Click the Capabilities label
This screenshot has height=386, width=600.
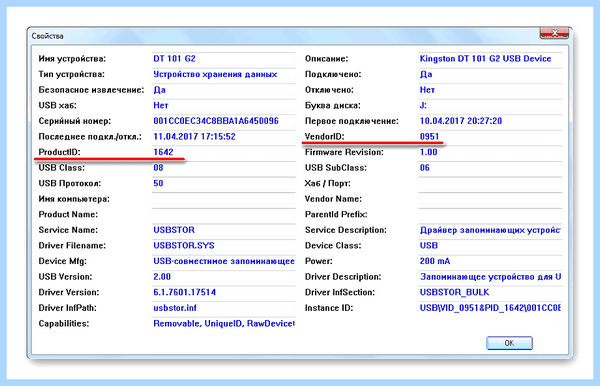64,324
